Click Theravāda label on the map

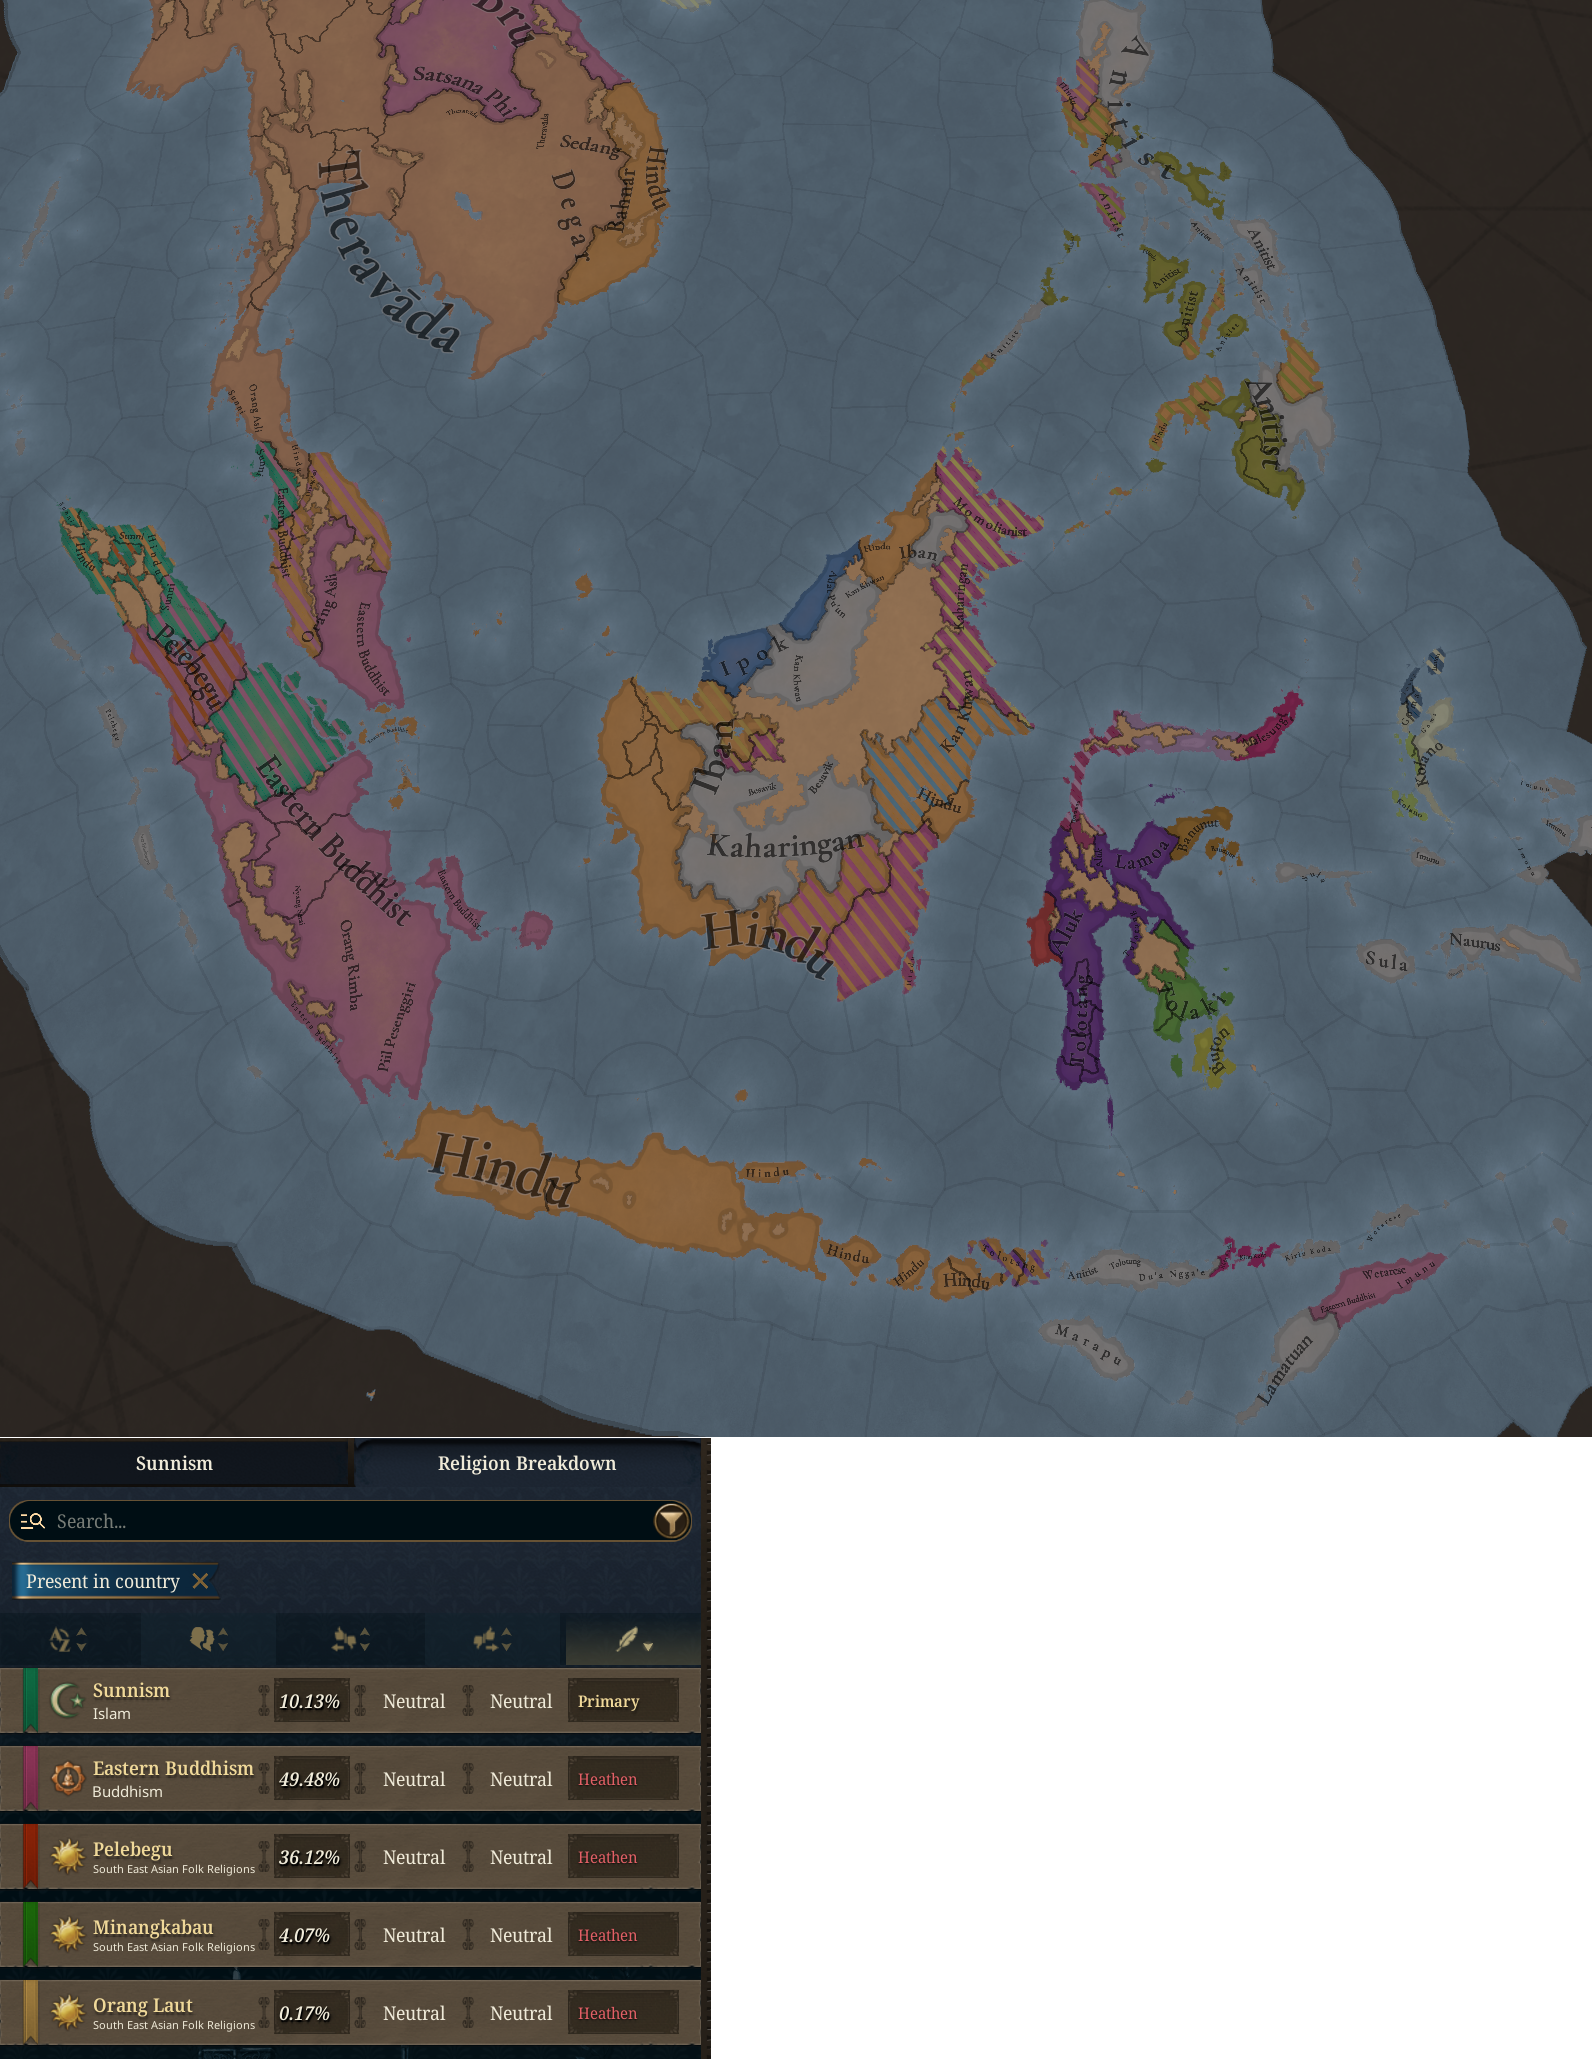pos(388,252)
